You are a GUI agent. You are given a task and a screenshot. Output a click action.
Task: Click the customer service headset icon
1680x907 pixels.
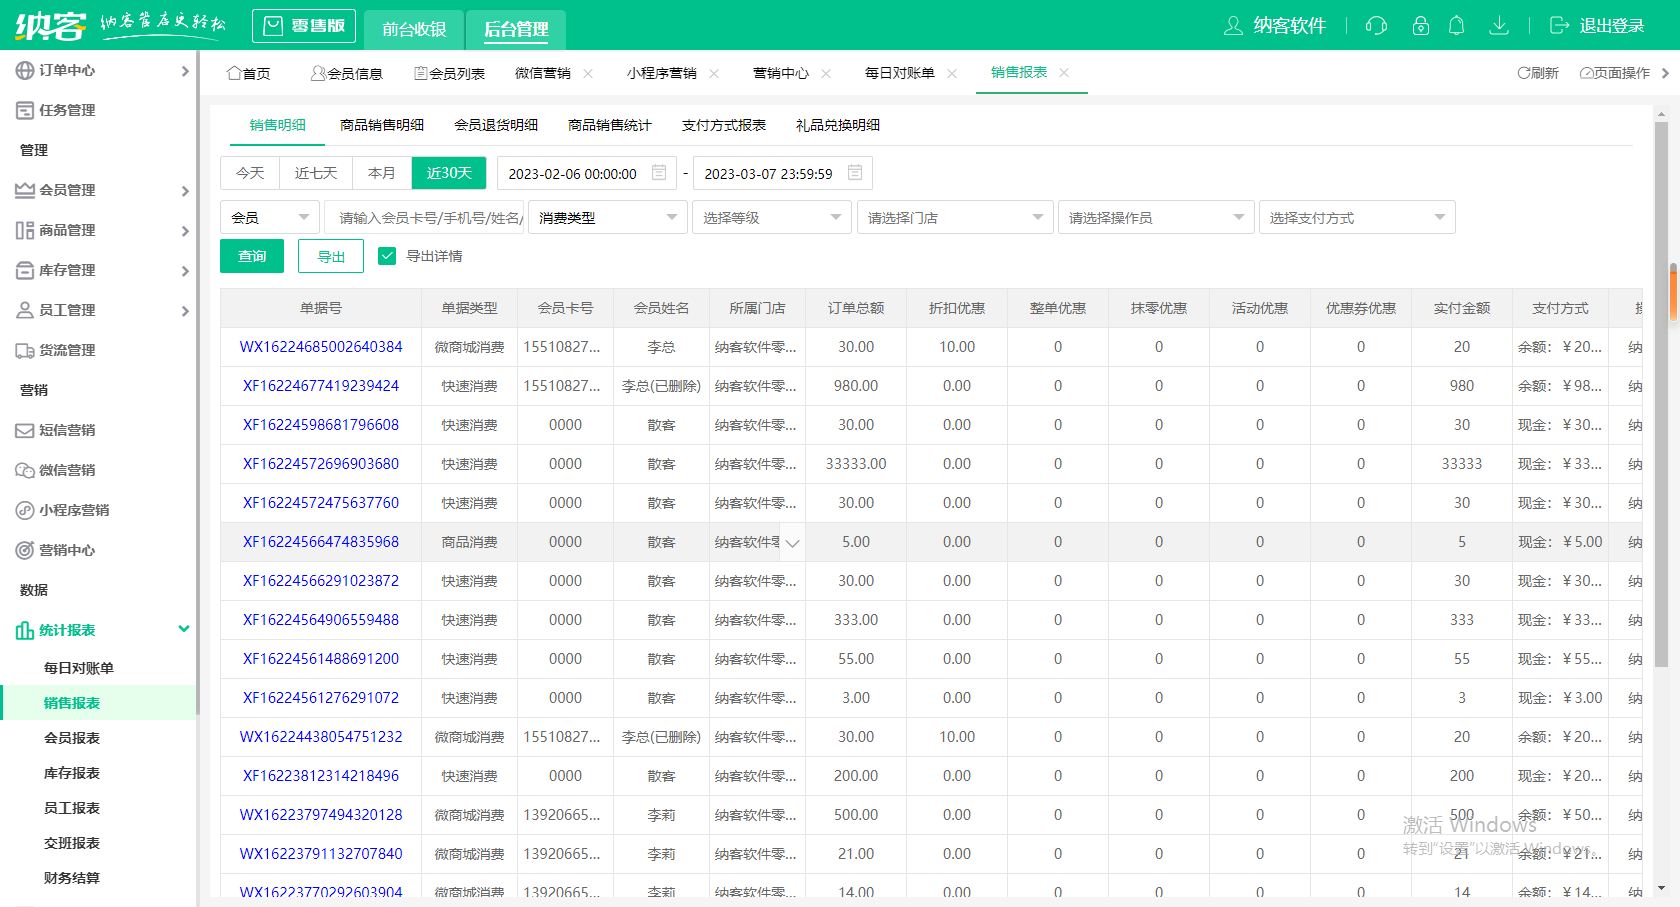click(1376, 26)
